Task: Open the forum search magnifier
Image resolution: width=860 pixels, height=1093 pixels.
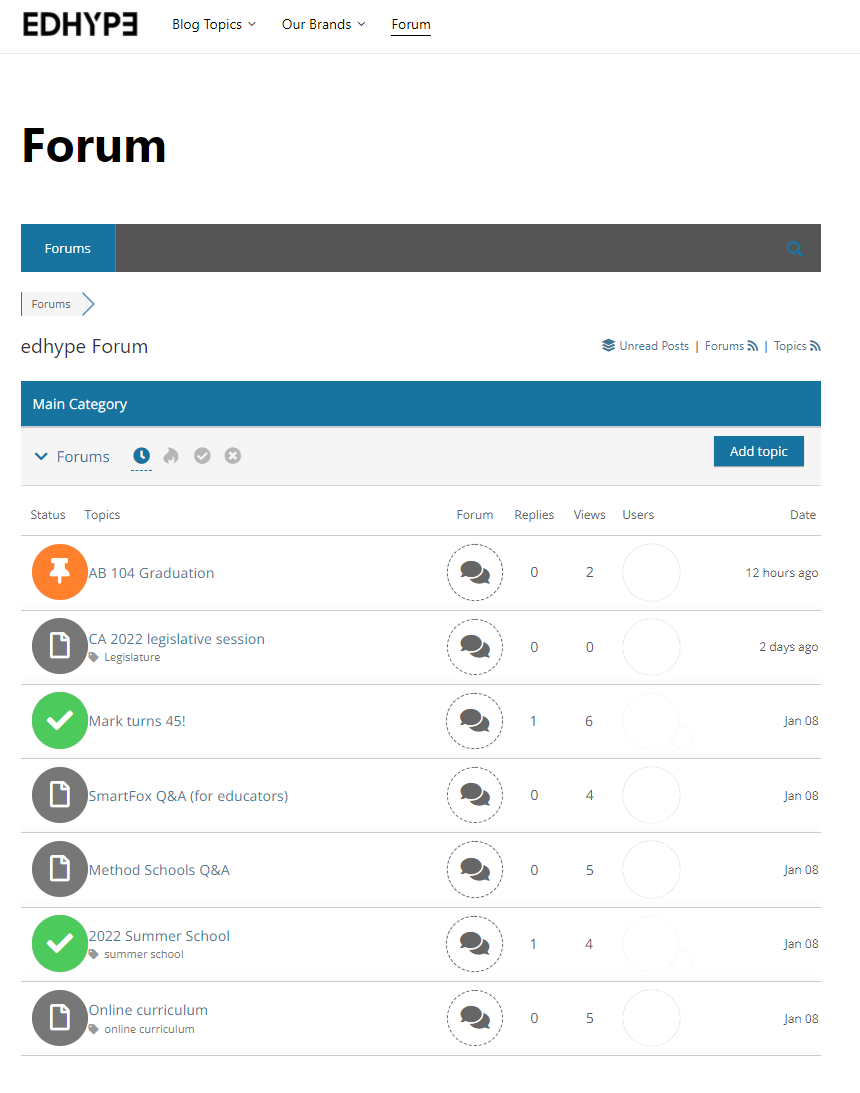Action: pos(795,248)
